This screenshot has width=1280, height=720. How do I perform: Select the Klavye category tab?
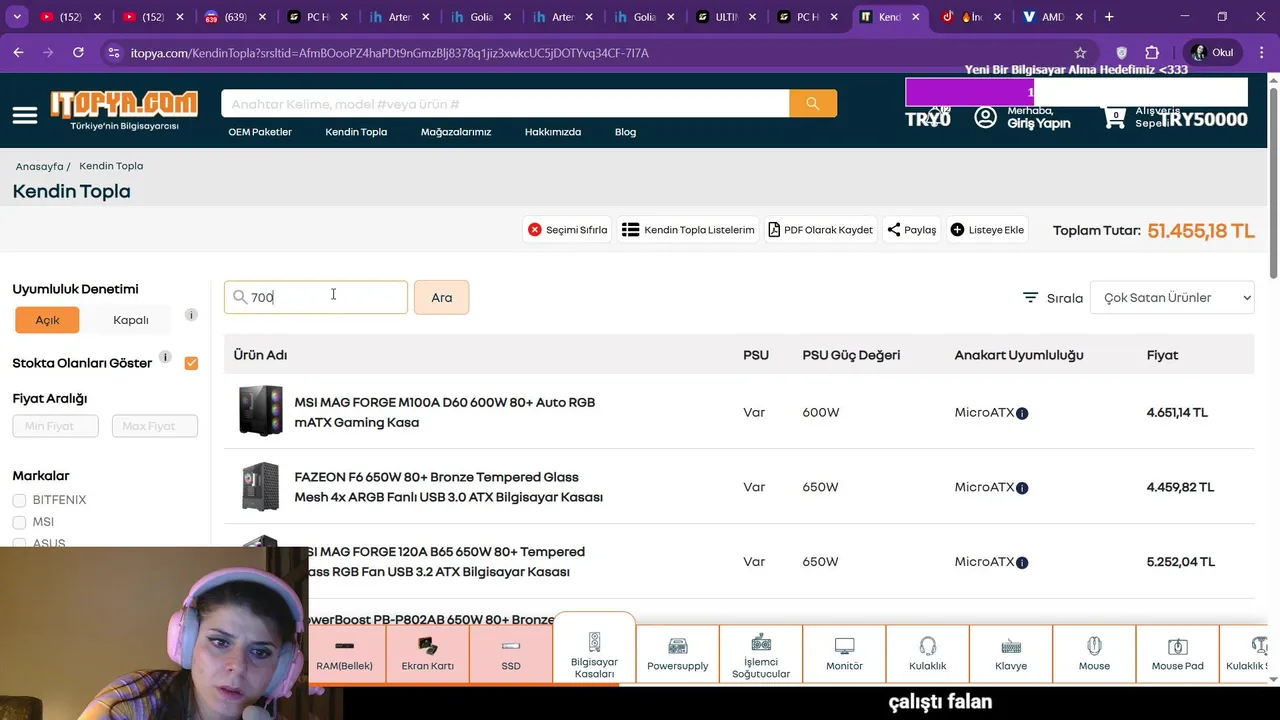click(x=1011, y=654)
